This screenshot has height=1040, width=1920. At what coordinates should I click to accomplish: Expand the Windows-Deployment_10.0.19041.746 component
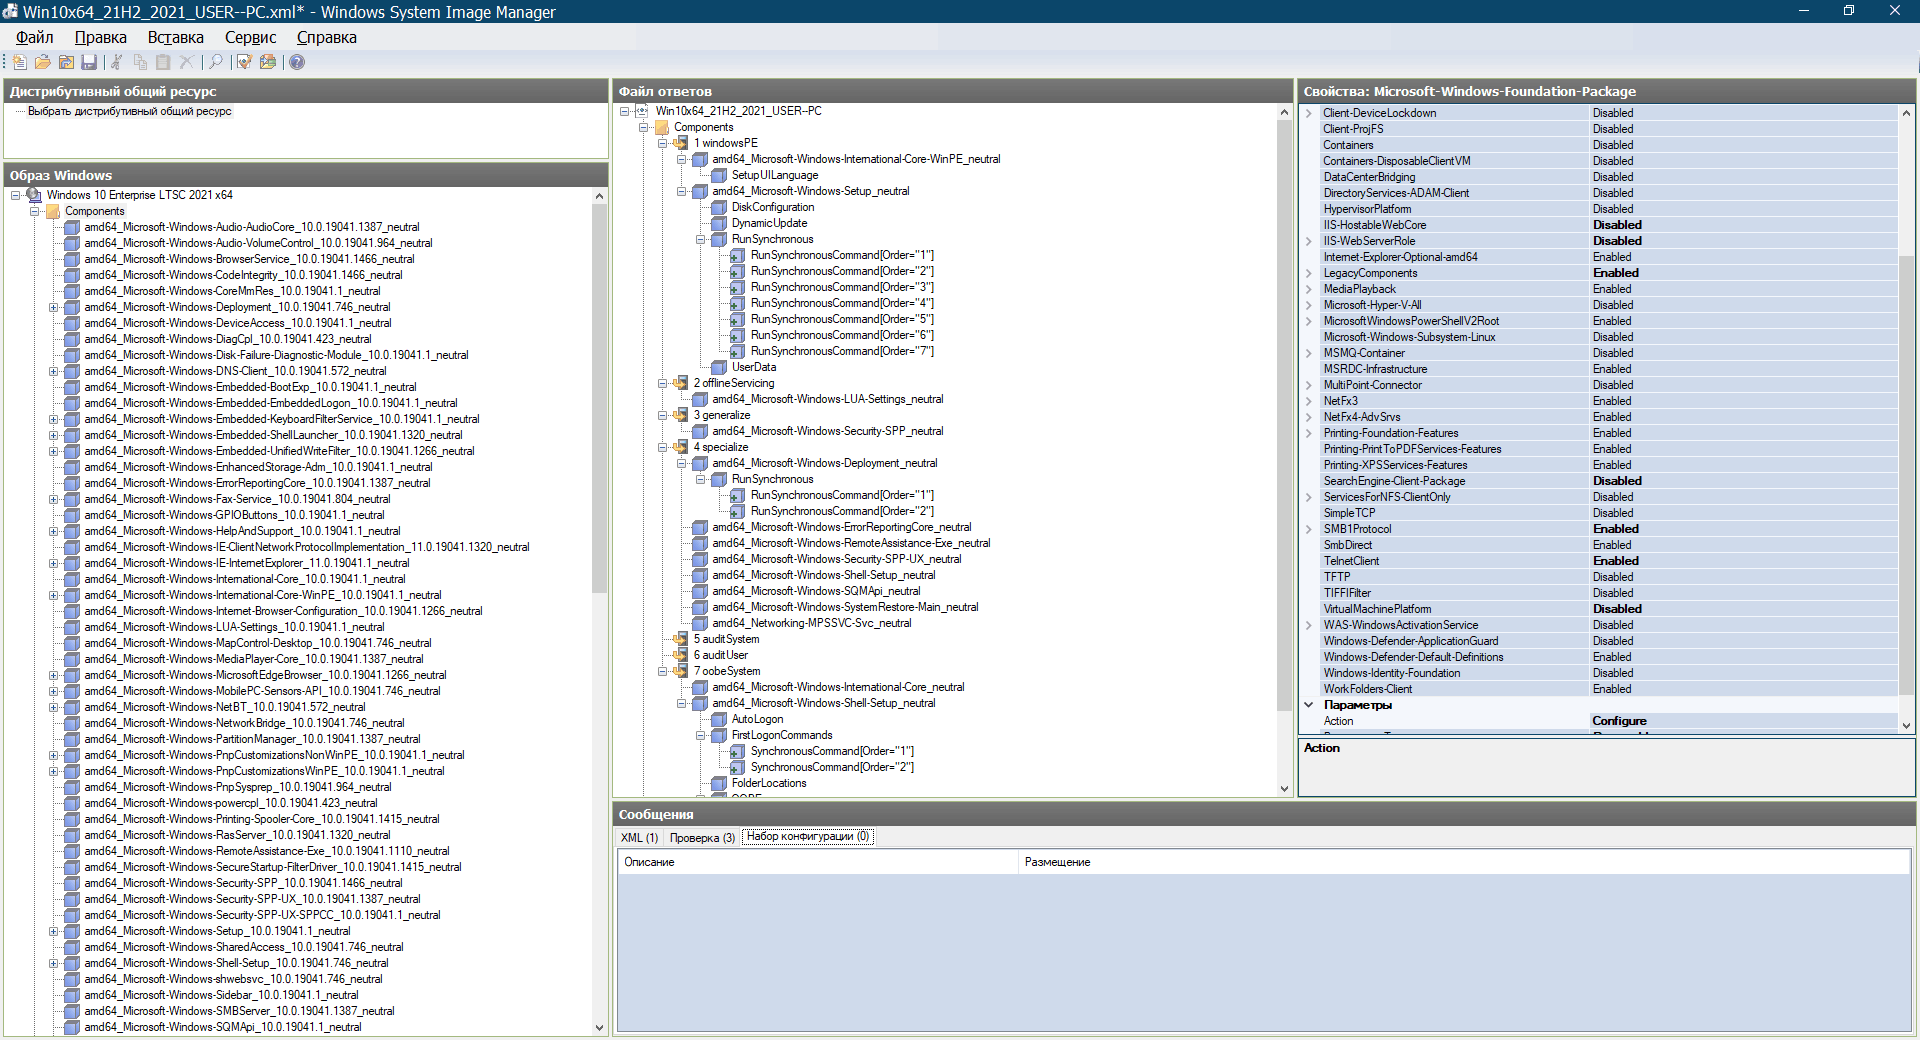[x=54, y=307]
